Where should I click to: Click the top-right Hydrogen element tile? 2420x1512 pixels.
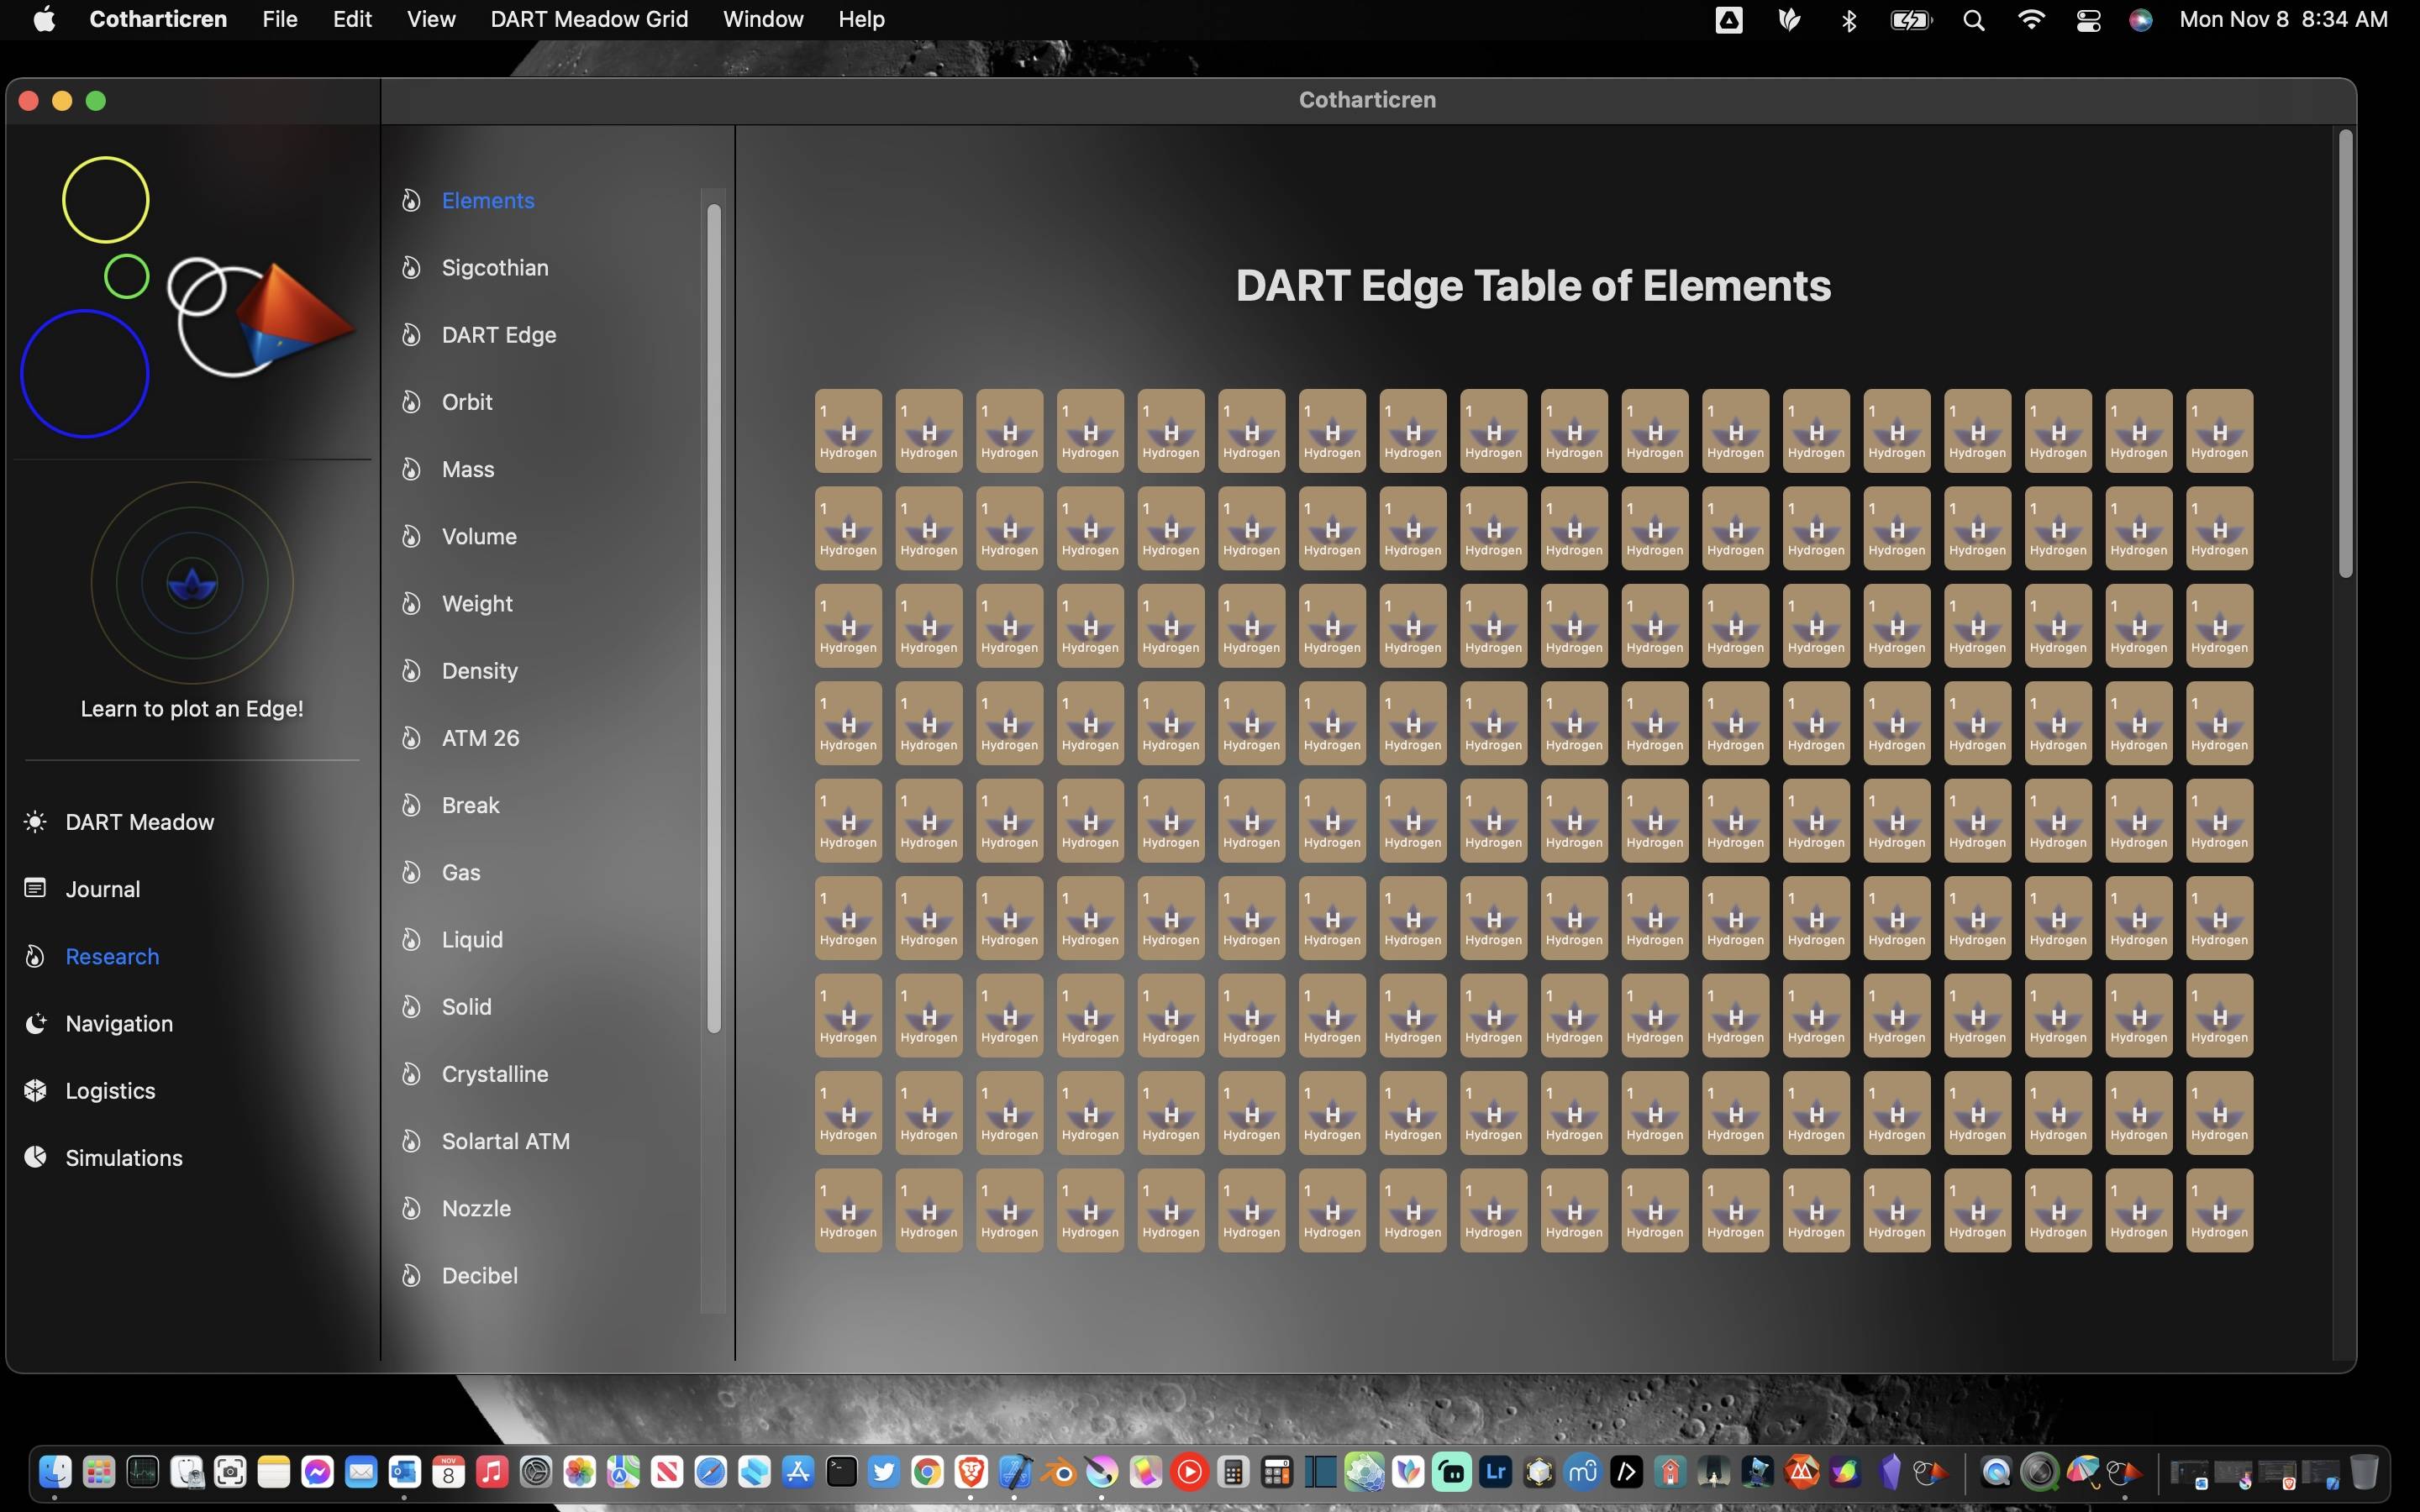point(2219,431)
